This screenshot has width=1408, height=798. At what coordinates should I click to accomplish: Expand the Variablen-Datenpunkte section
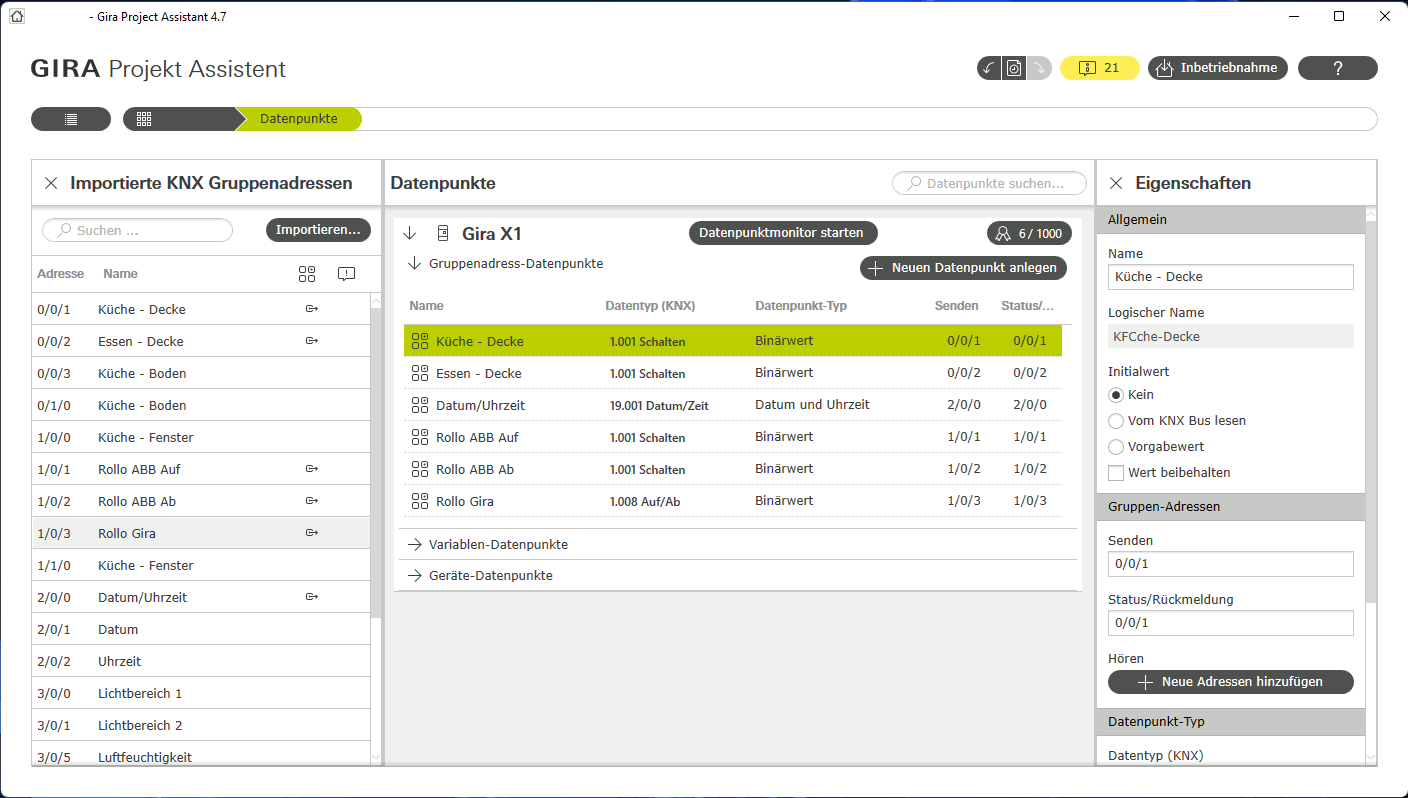point(414,545)
